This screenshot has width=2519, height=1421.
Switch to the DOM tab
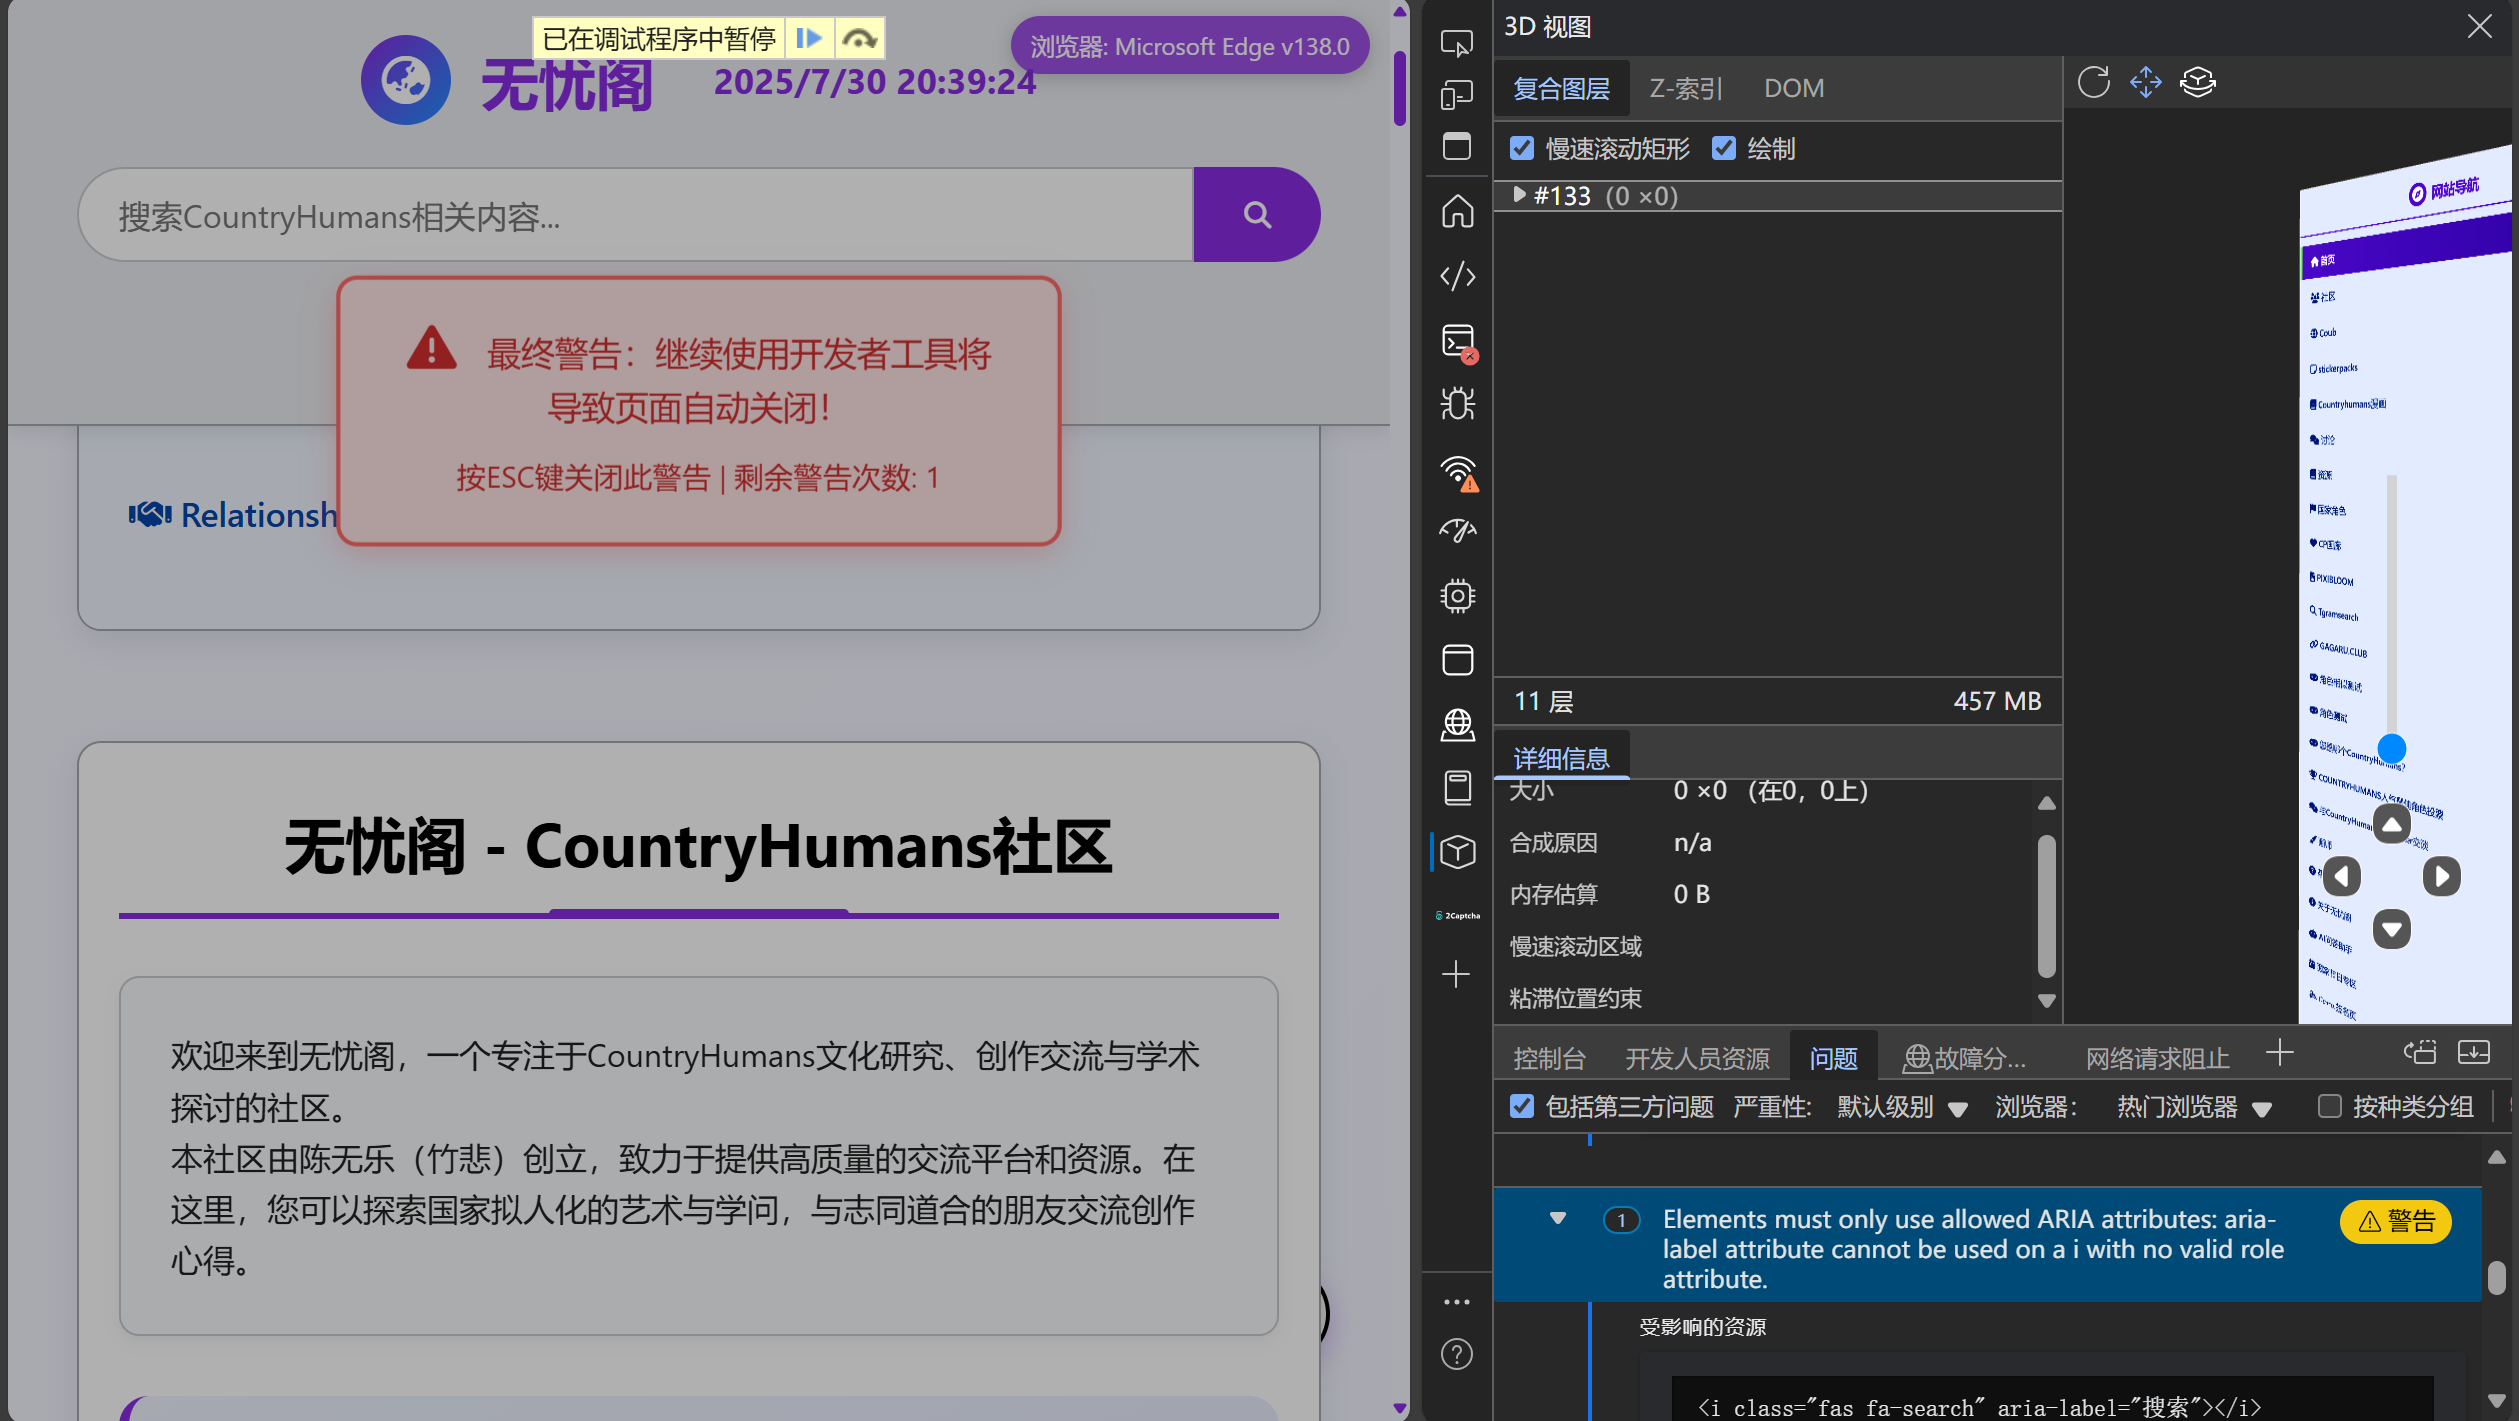tap(1794, 88)
